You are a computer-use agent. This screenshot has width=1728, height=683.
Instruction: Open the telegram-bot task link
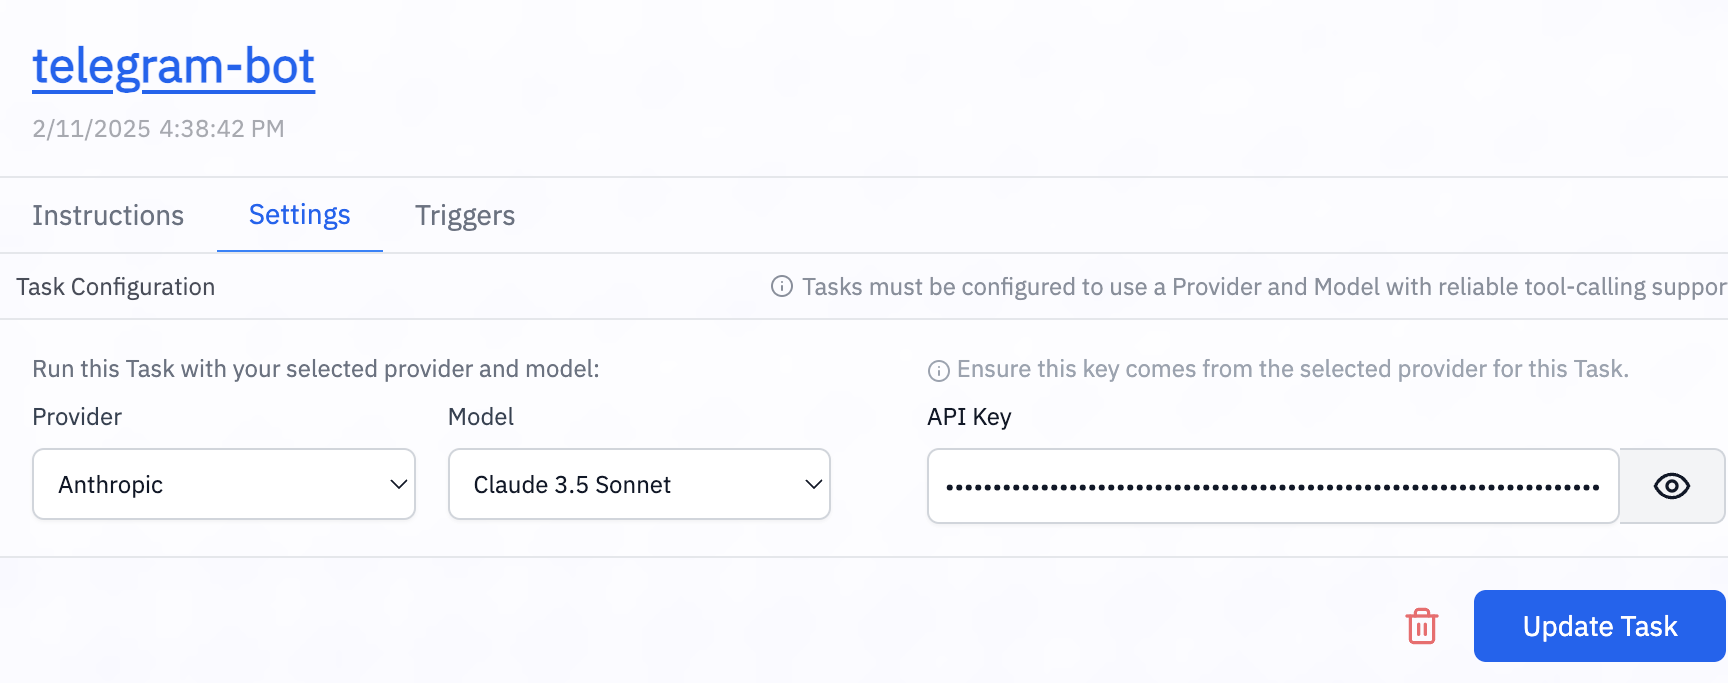(x=173, y=67)
